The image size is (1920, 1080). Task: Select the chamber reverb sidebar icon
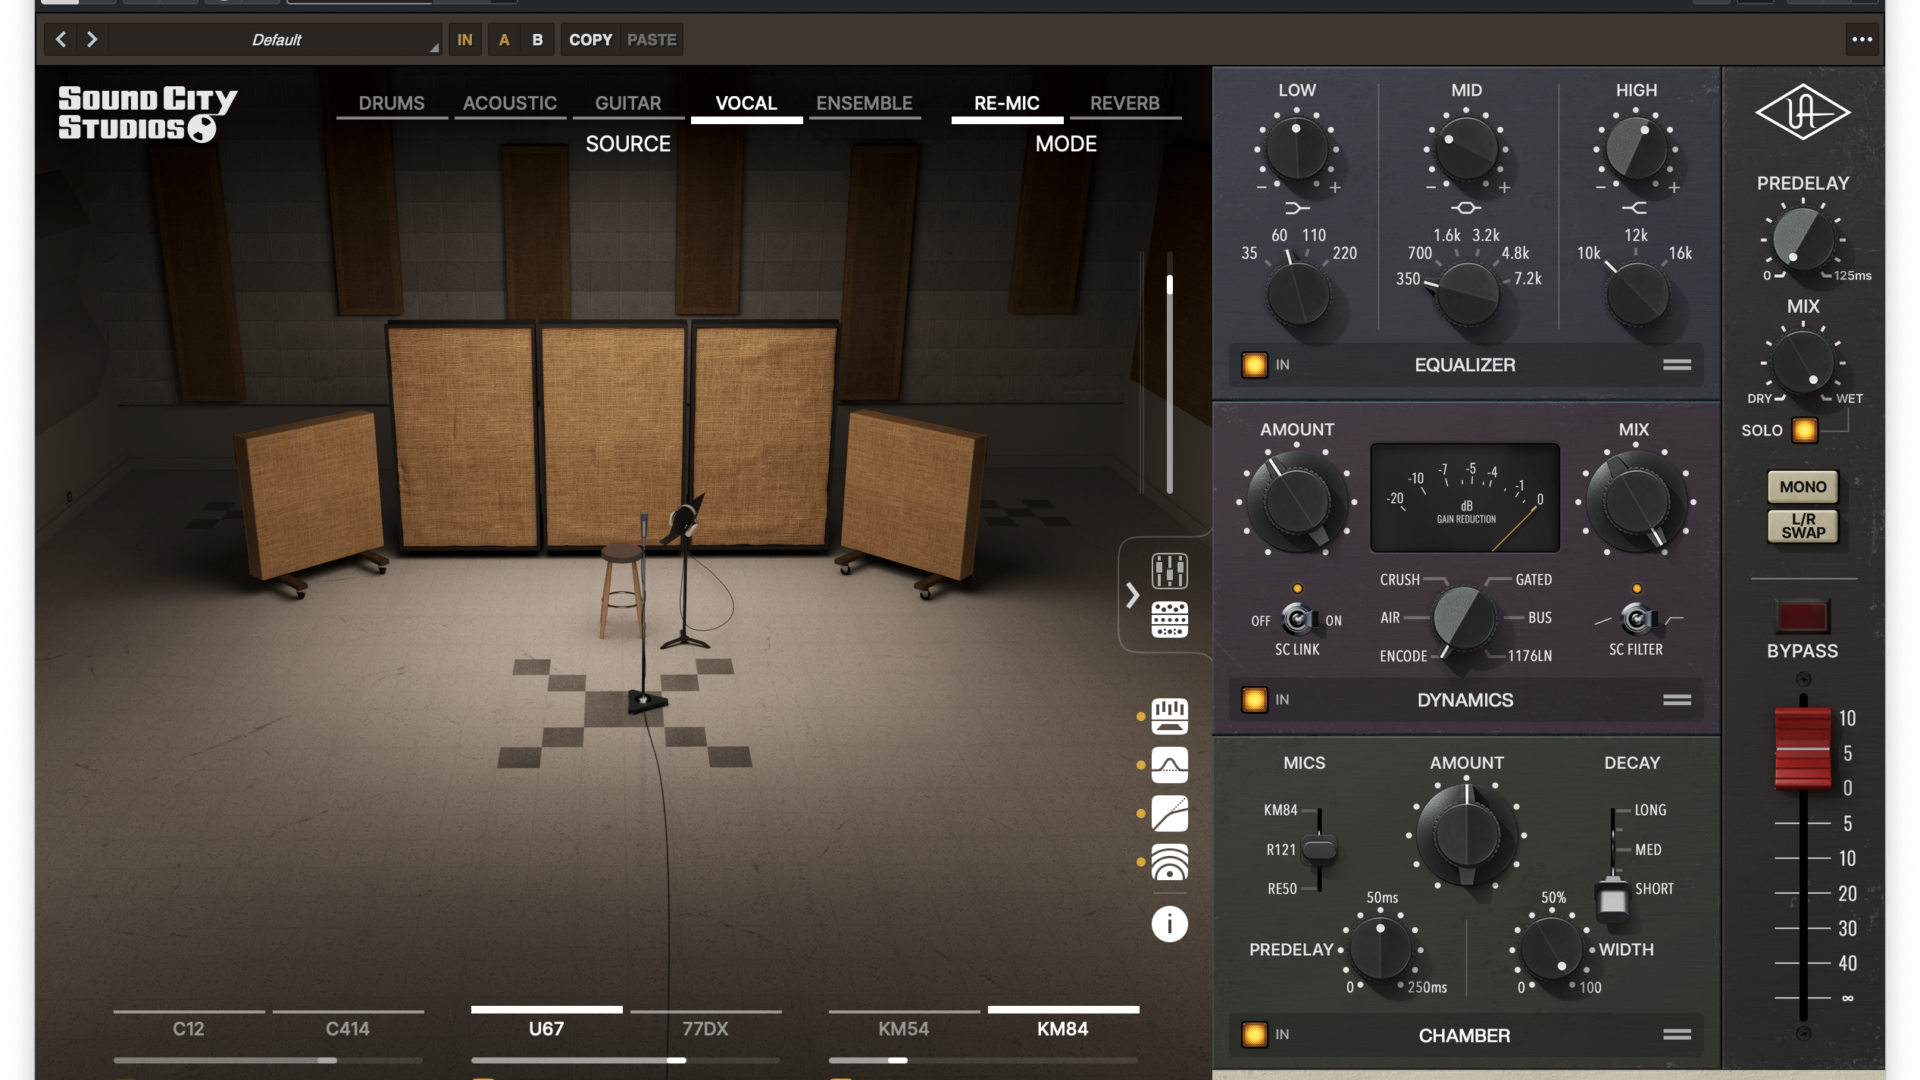1169,862
